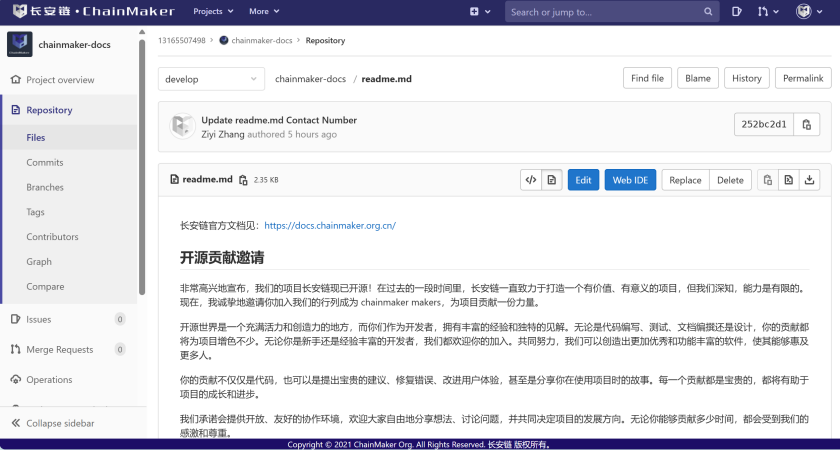Download the file icon
The width and height of the screenshot is (840, 450).
point(809,180)
